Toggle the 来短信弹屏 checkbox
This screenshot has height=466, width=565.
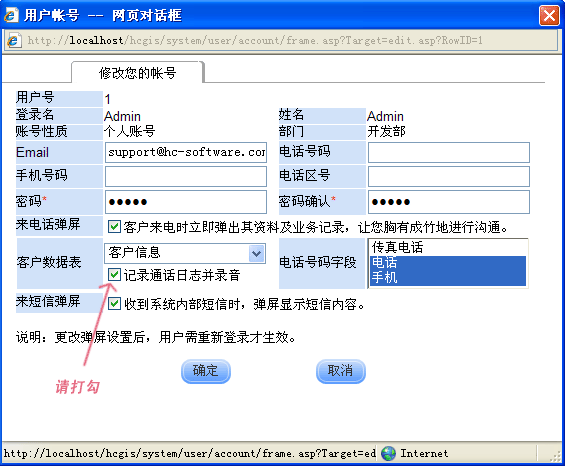pyautogui.click(x=114, y=303)
